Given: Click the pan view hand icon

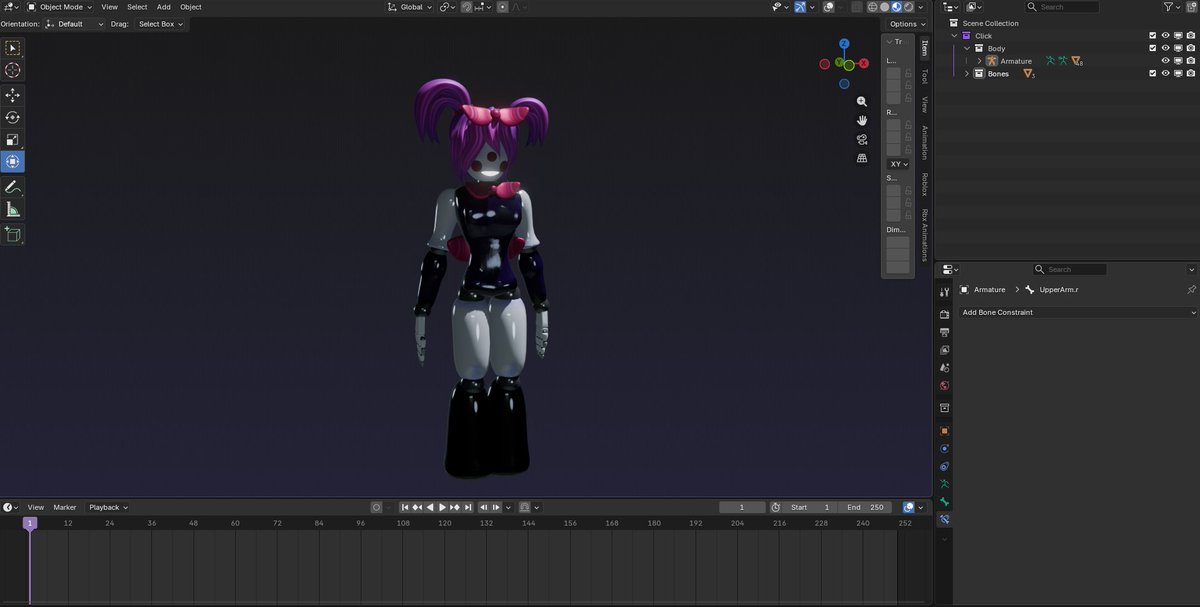Looking at the screenshot, I should click(862, 120).
